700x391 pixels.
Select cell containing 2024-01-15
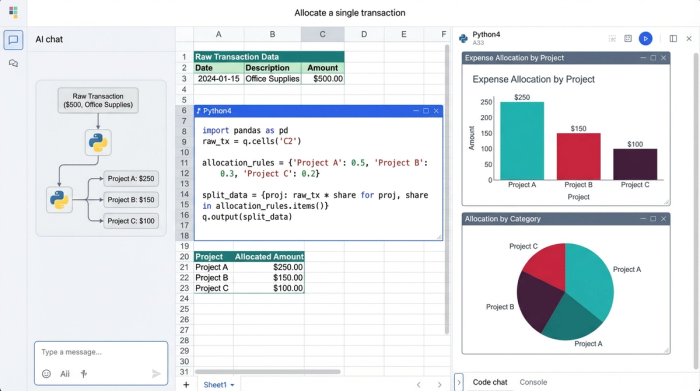tap(219, 79)
